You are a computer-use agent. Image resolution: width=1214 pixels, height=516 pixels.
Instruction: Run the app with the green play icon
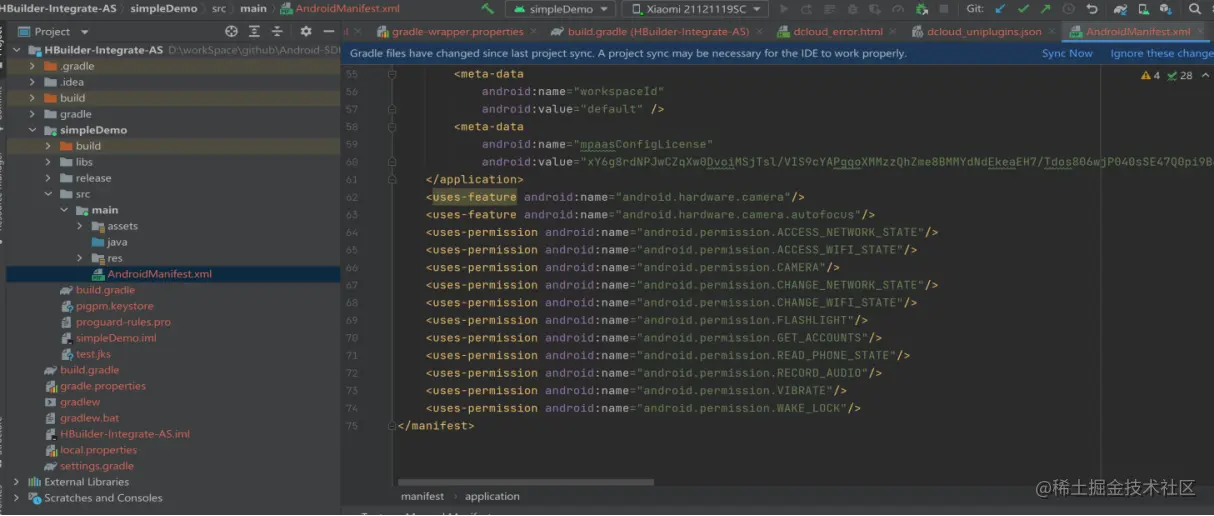coord(783,9)
